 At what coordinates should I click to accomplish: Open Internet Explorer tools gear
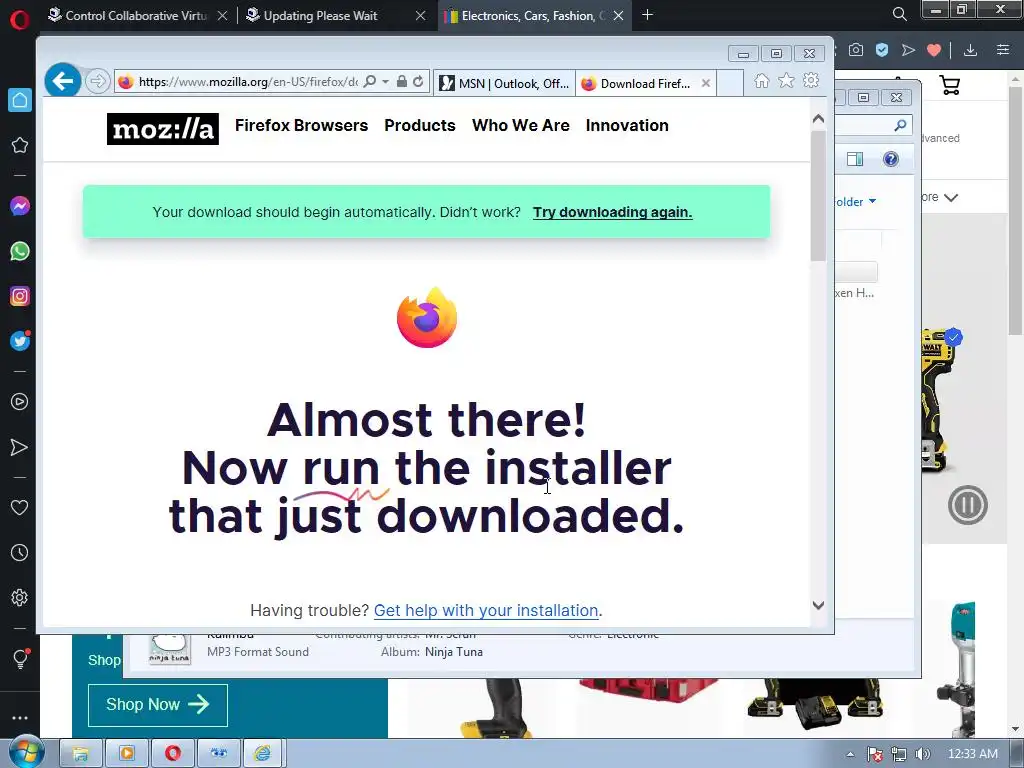coord(811,80)
